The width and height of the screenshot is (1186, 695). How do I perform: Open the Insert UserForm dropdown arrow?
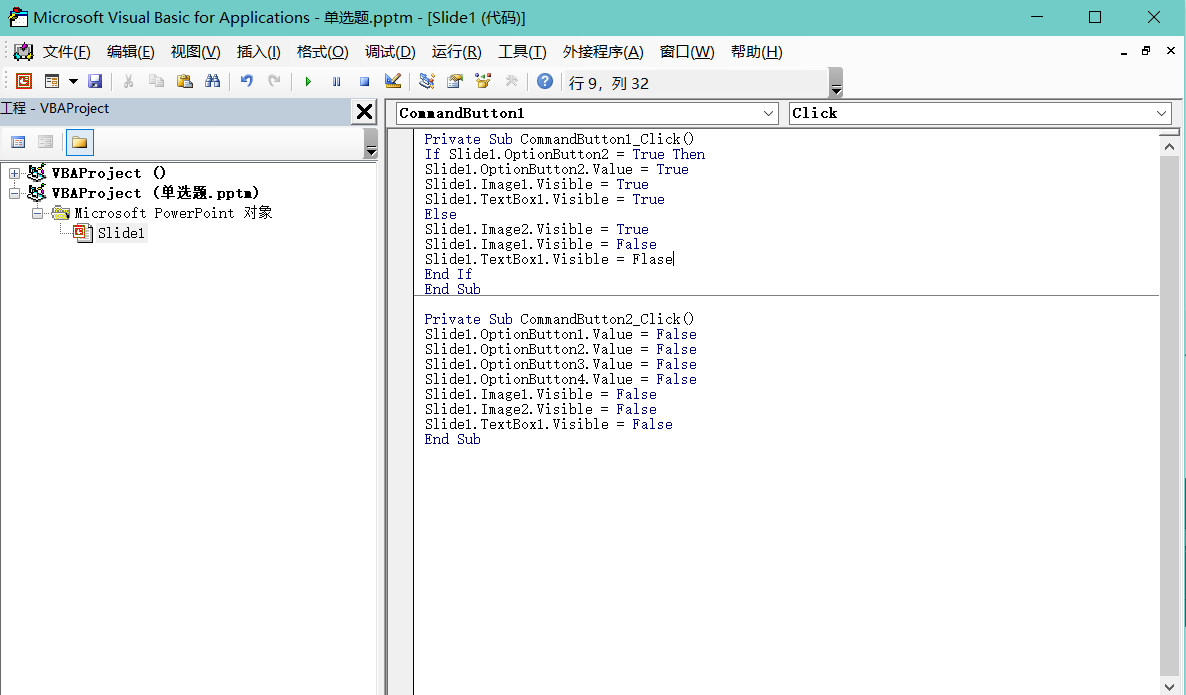[73, 82]
